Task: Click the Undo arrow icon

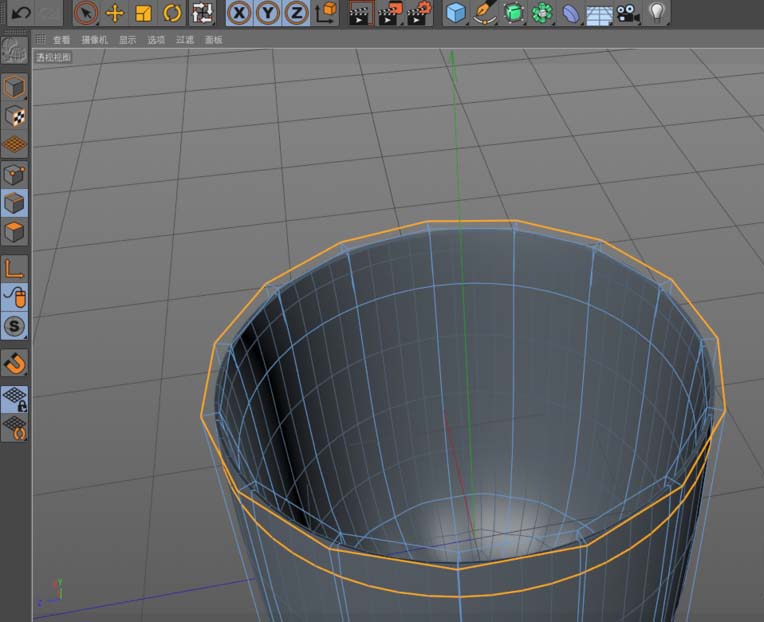Action: (x=20, y=13)
